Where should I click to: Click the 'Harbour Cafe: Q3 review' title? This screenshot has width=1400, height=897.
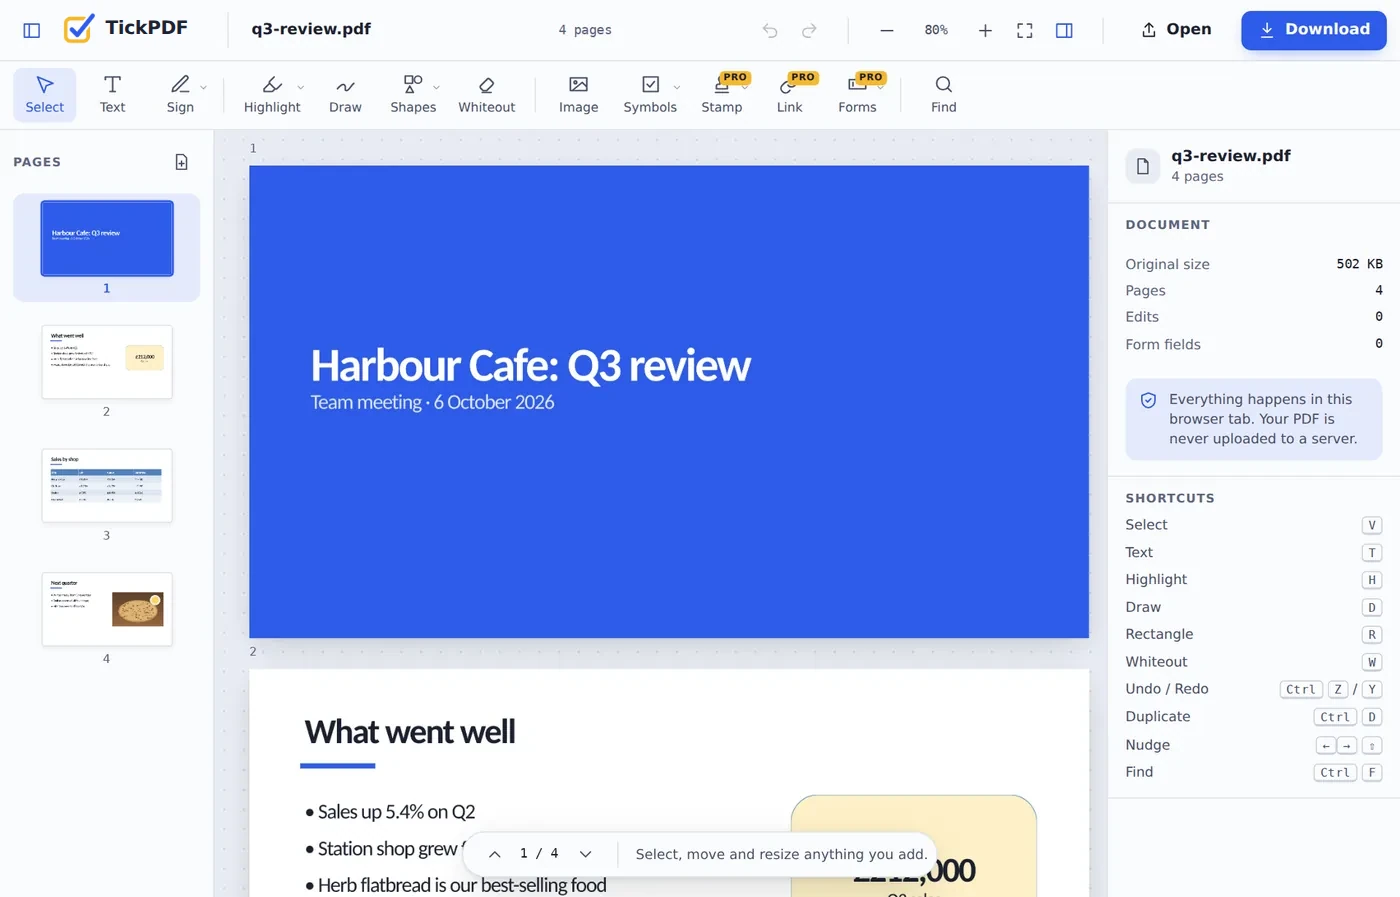pos(530,366)
